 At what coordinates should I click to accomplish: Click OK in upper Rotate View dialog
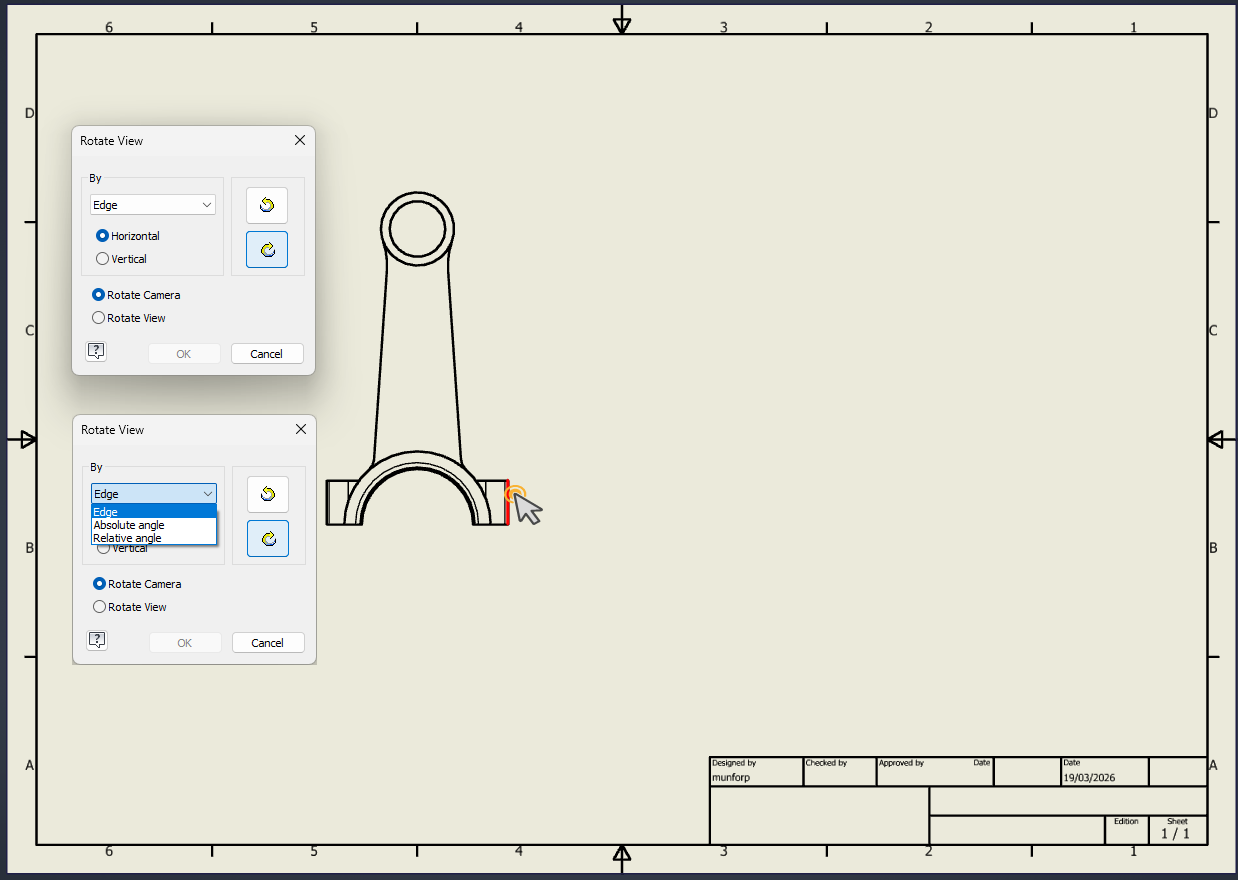pos(184,354)
